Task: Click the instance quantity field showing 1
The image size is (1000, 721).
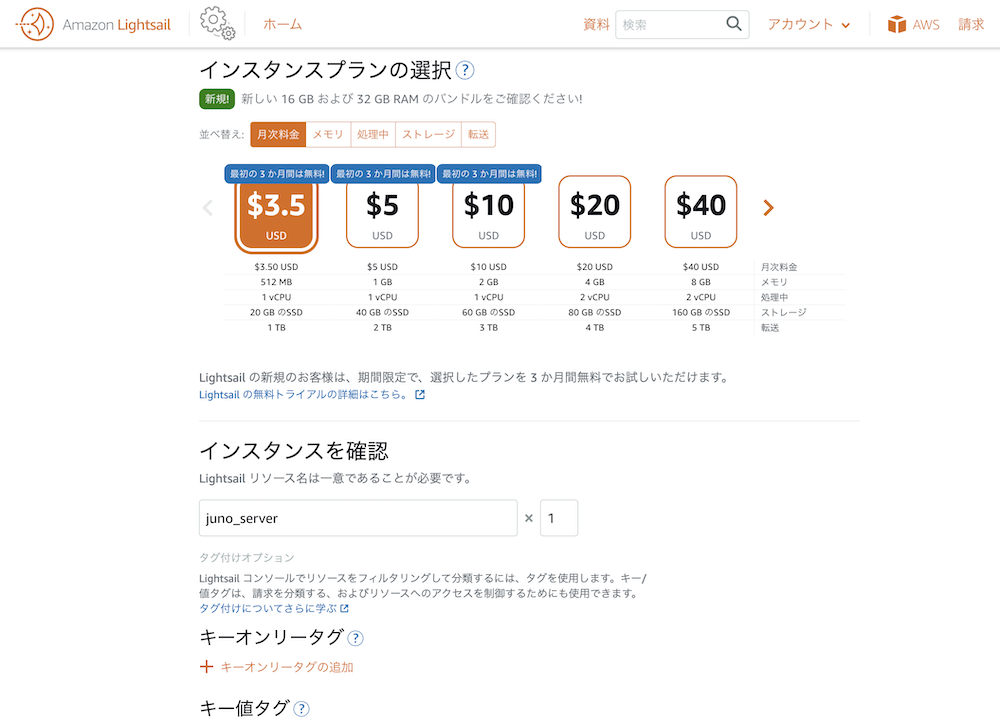Action: point(559,518)
